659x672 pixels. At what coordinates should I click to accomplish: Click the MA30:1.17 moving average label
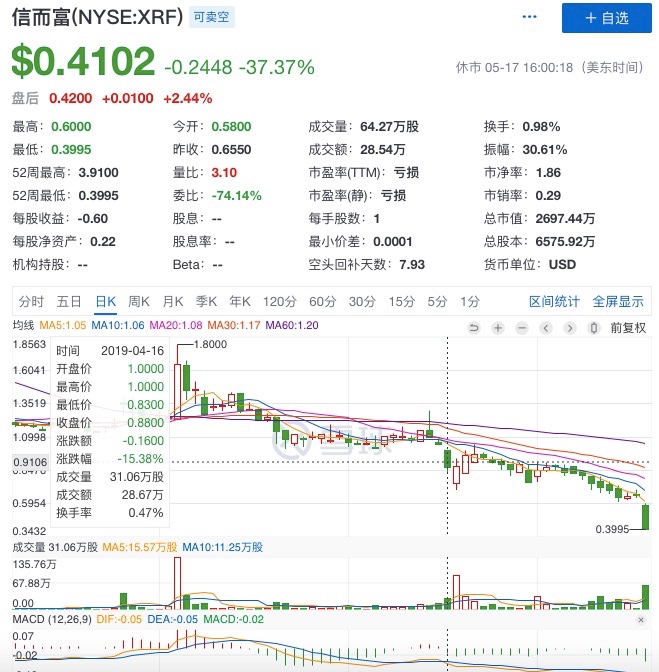pos(234,325)
